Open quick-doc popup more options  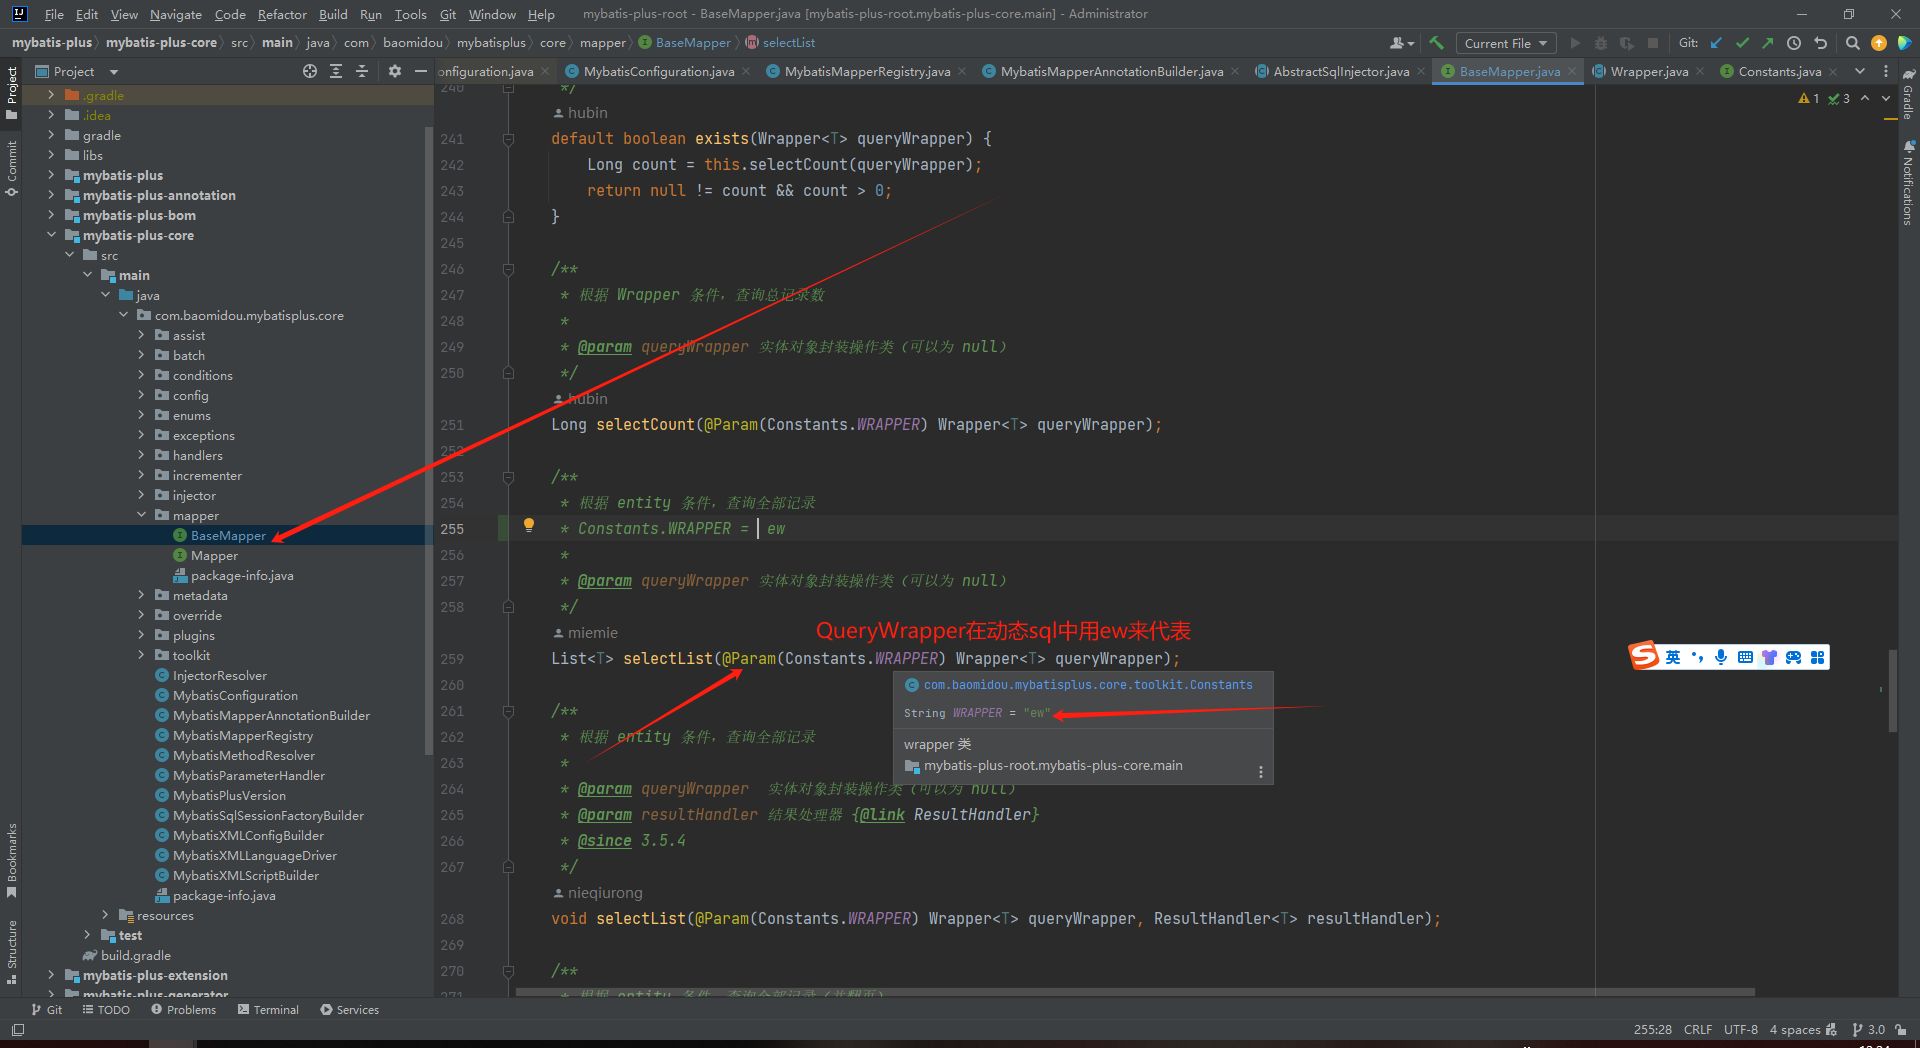1260,772
